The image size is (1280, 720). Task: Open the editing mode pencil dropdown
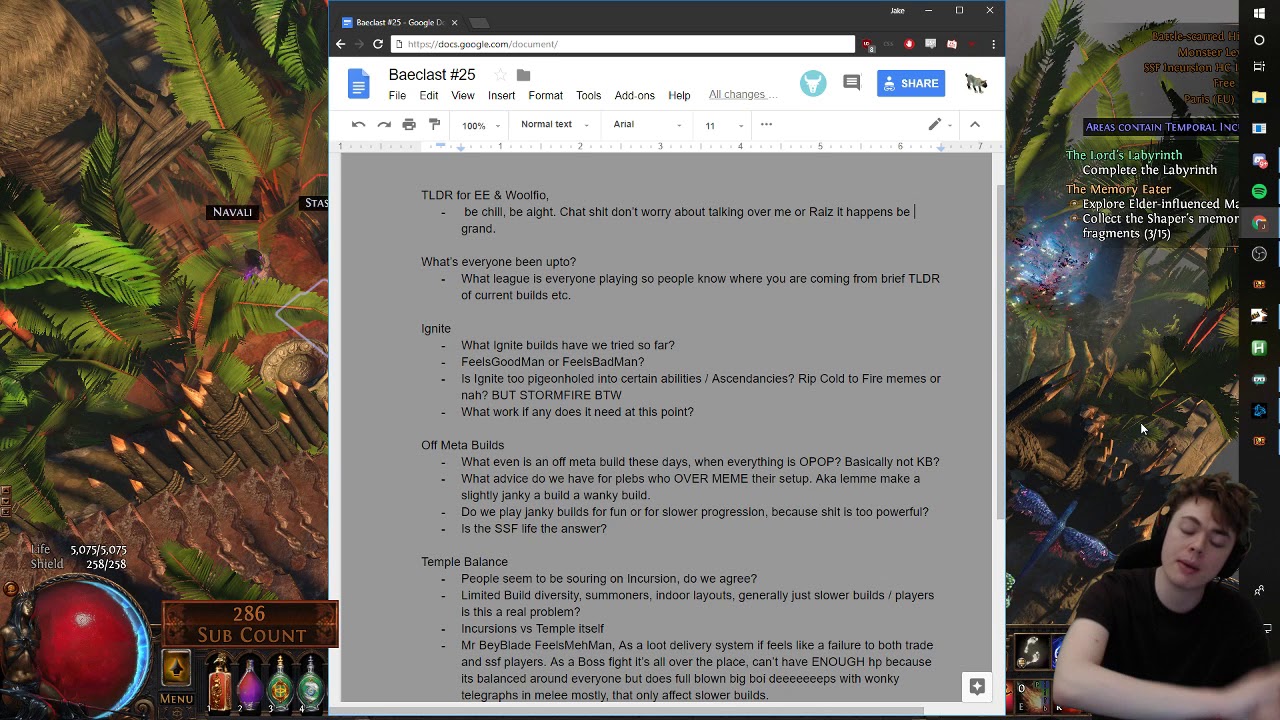tap(939, 124)
